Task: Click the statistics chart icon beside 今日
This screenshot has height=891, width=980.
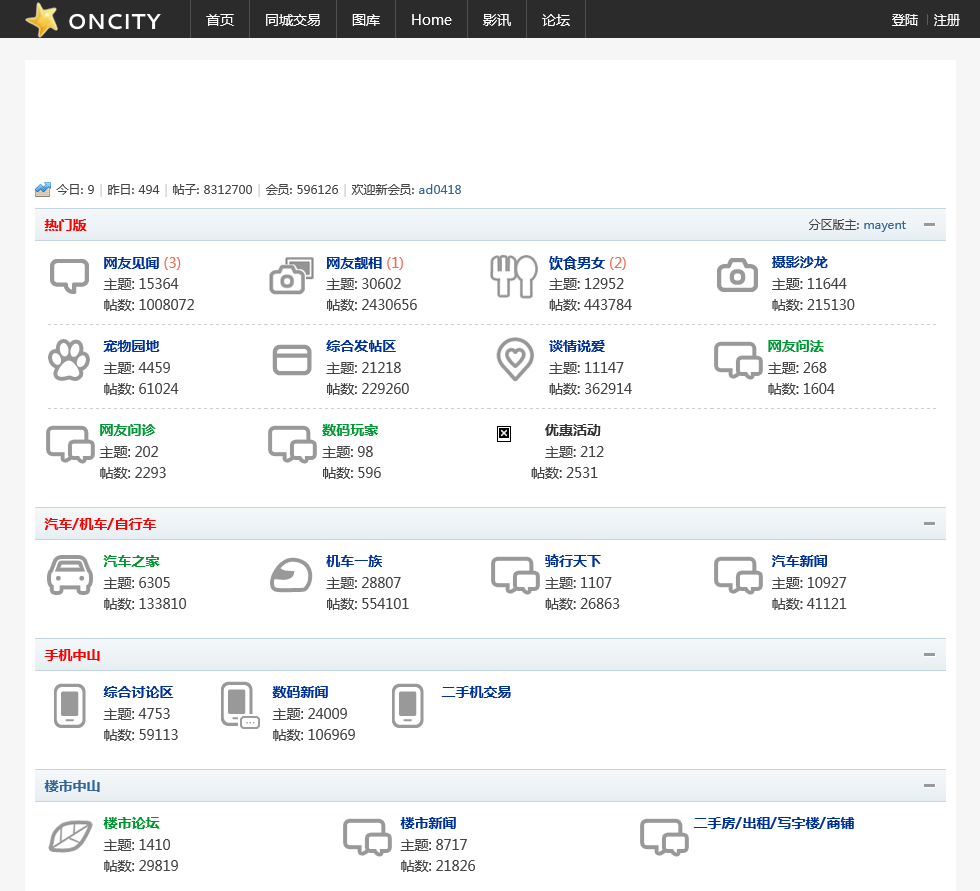Action: (42, 189)
